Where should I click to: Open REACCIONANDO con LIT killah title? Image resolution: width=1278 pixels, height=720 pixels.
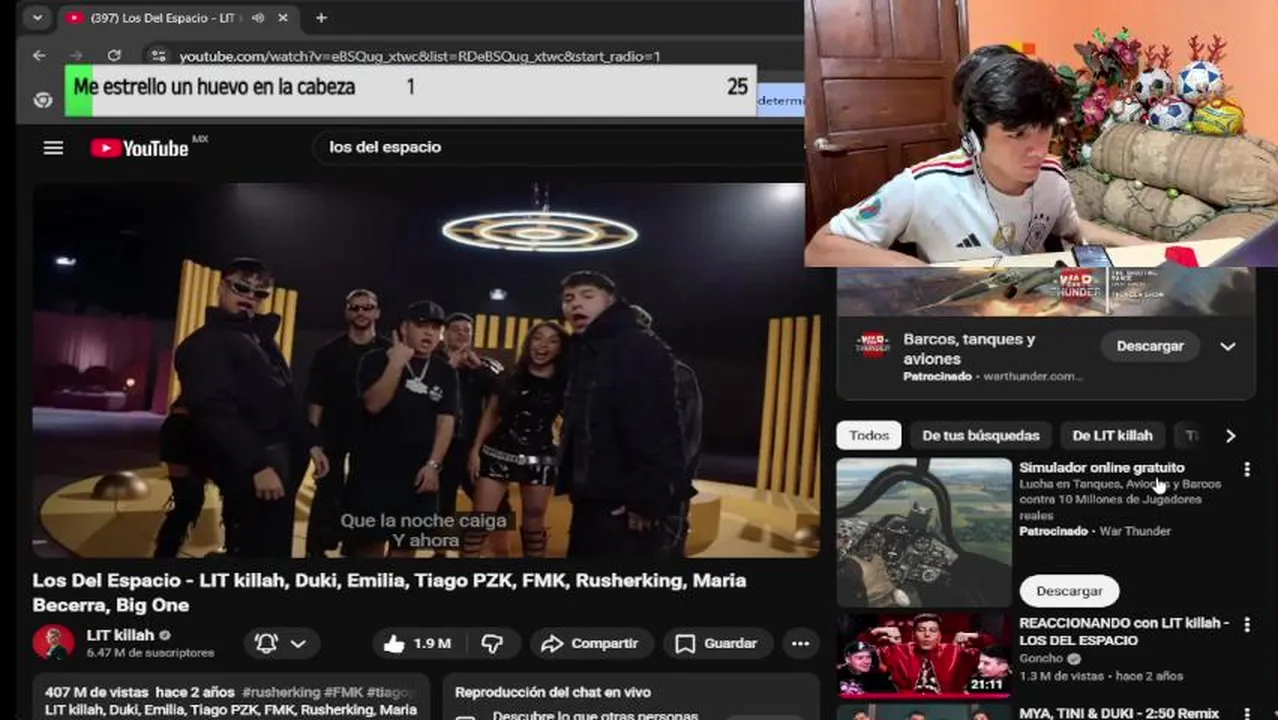(1124, 631)
